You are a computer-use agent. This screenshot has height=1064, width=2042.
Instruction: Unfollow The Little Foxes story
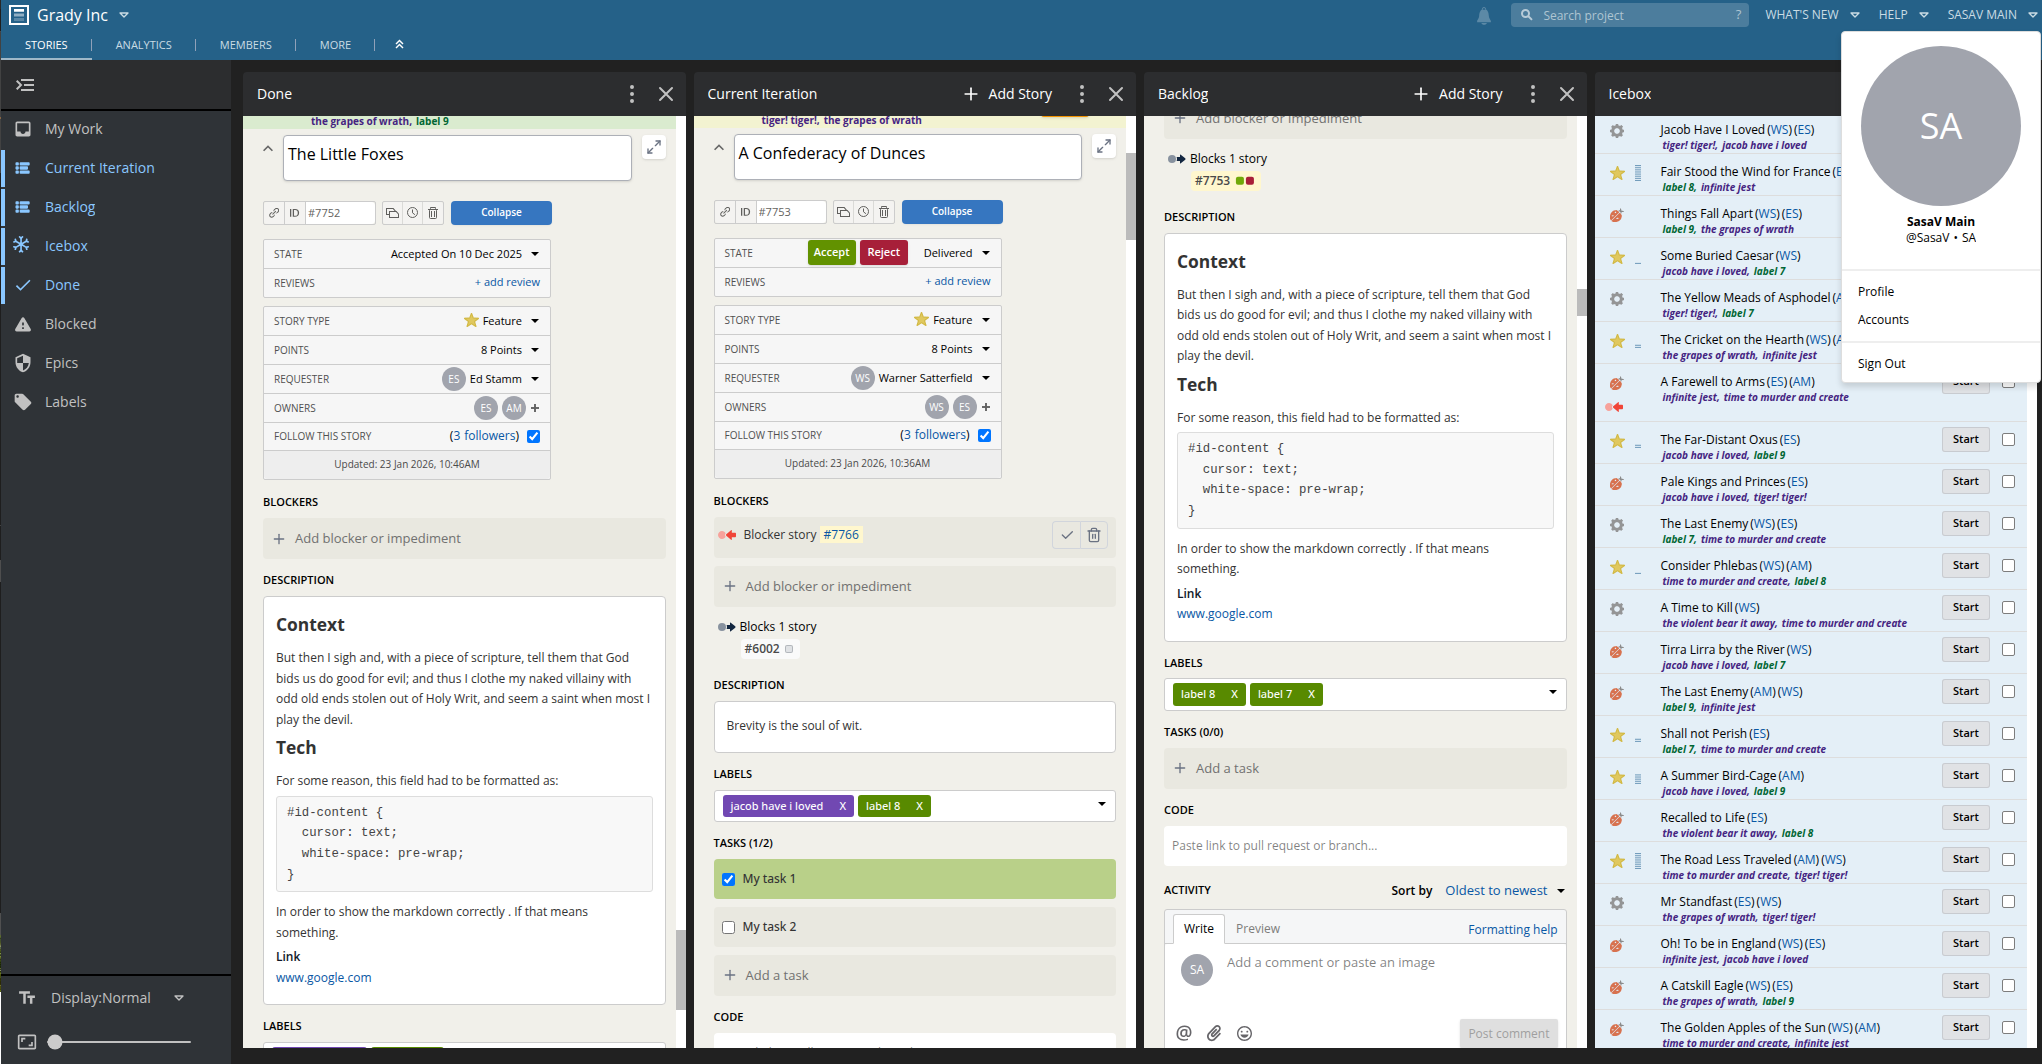click(x=533, y=436)
